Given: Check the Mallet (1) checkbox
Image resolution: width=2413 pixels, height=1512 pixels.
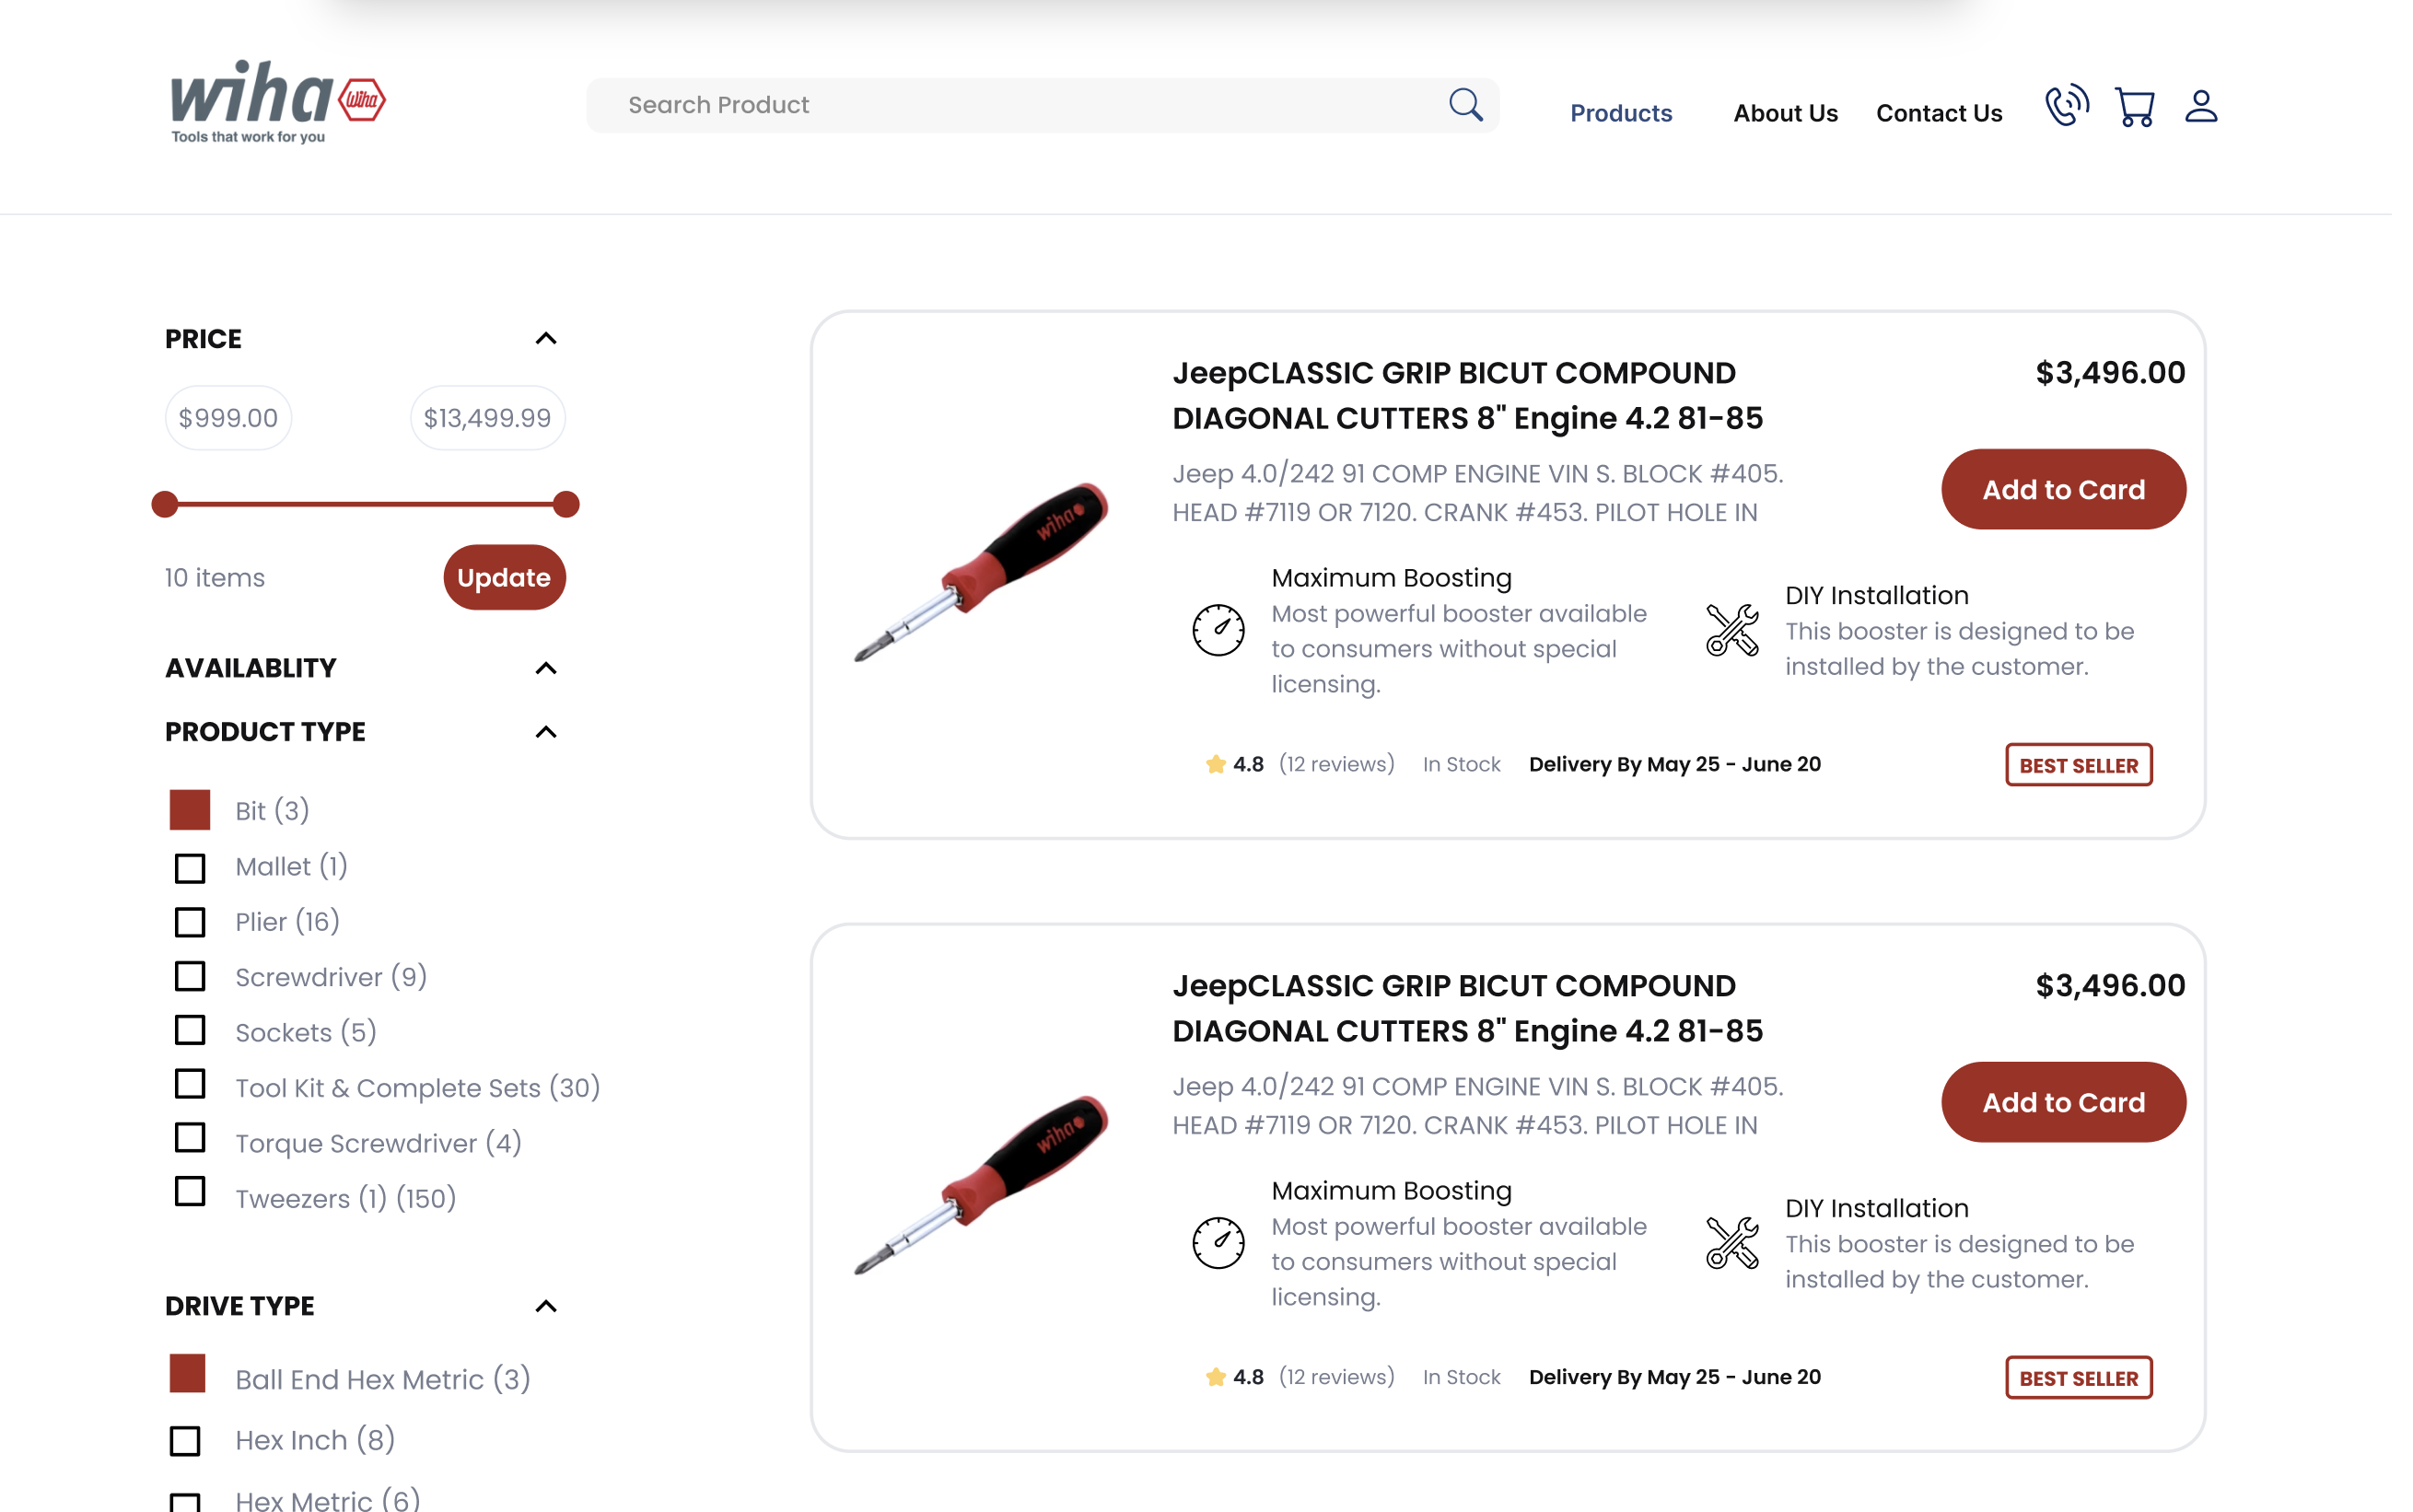Looking at the screenshot, I should pyautogui.click(x=189, y=867).
